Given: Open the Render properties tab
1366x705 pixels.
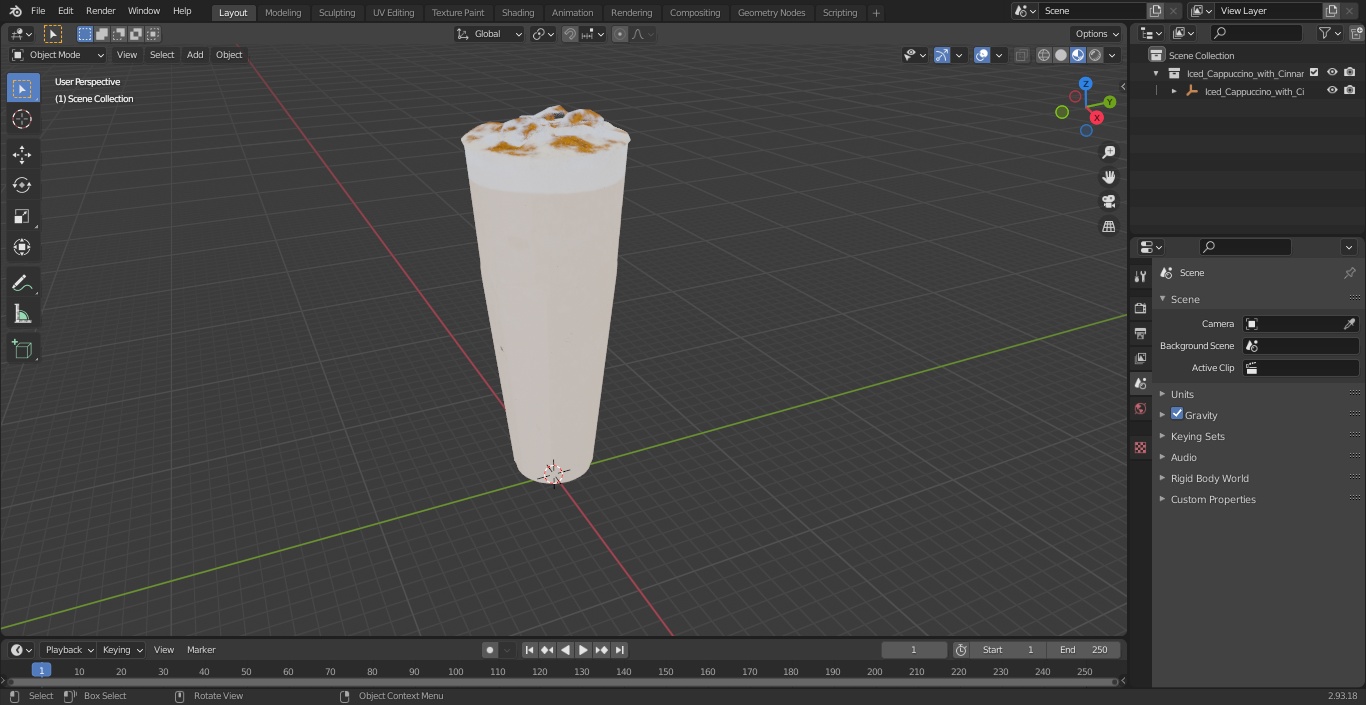Looking at the screenshot, I should (1140, 308).
